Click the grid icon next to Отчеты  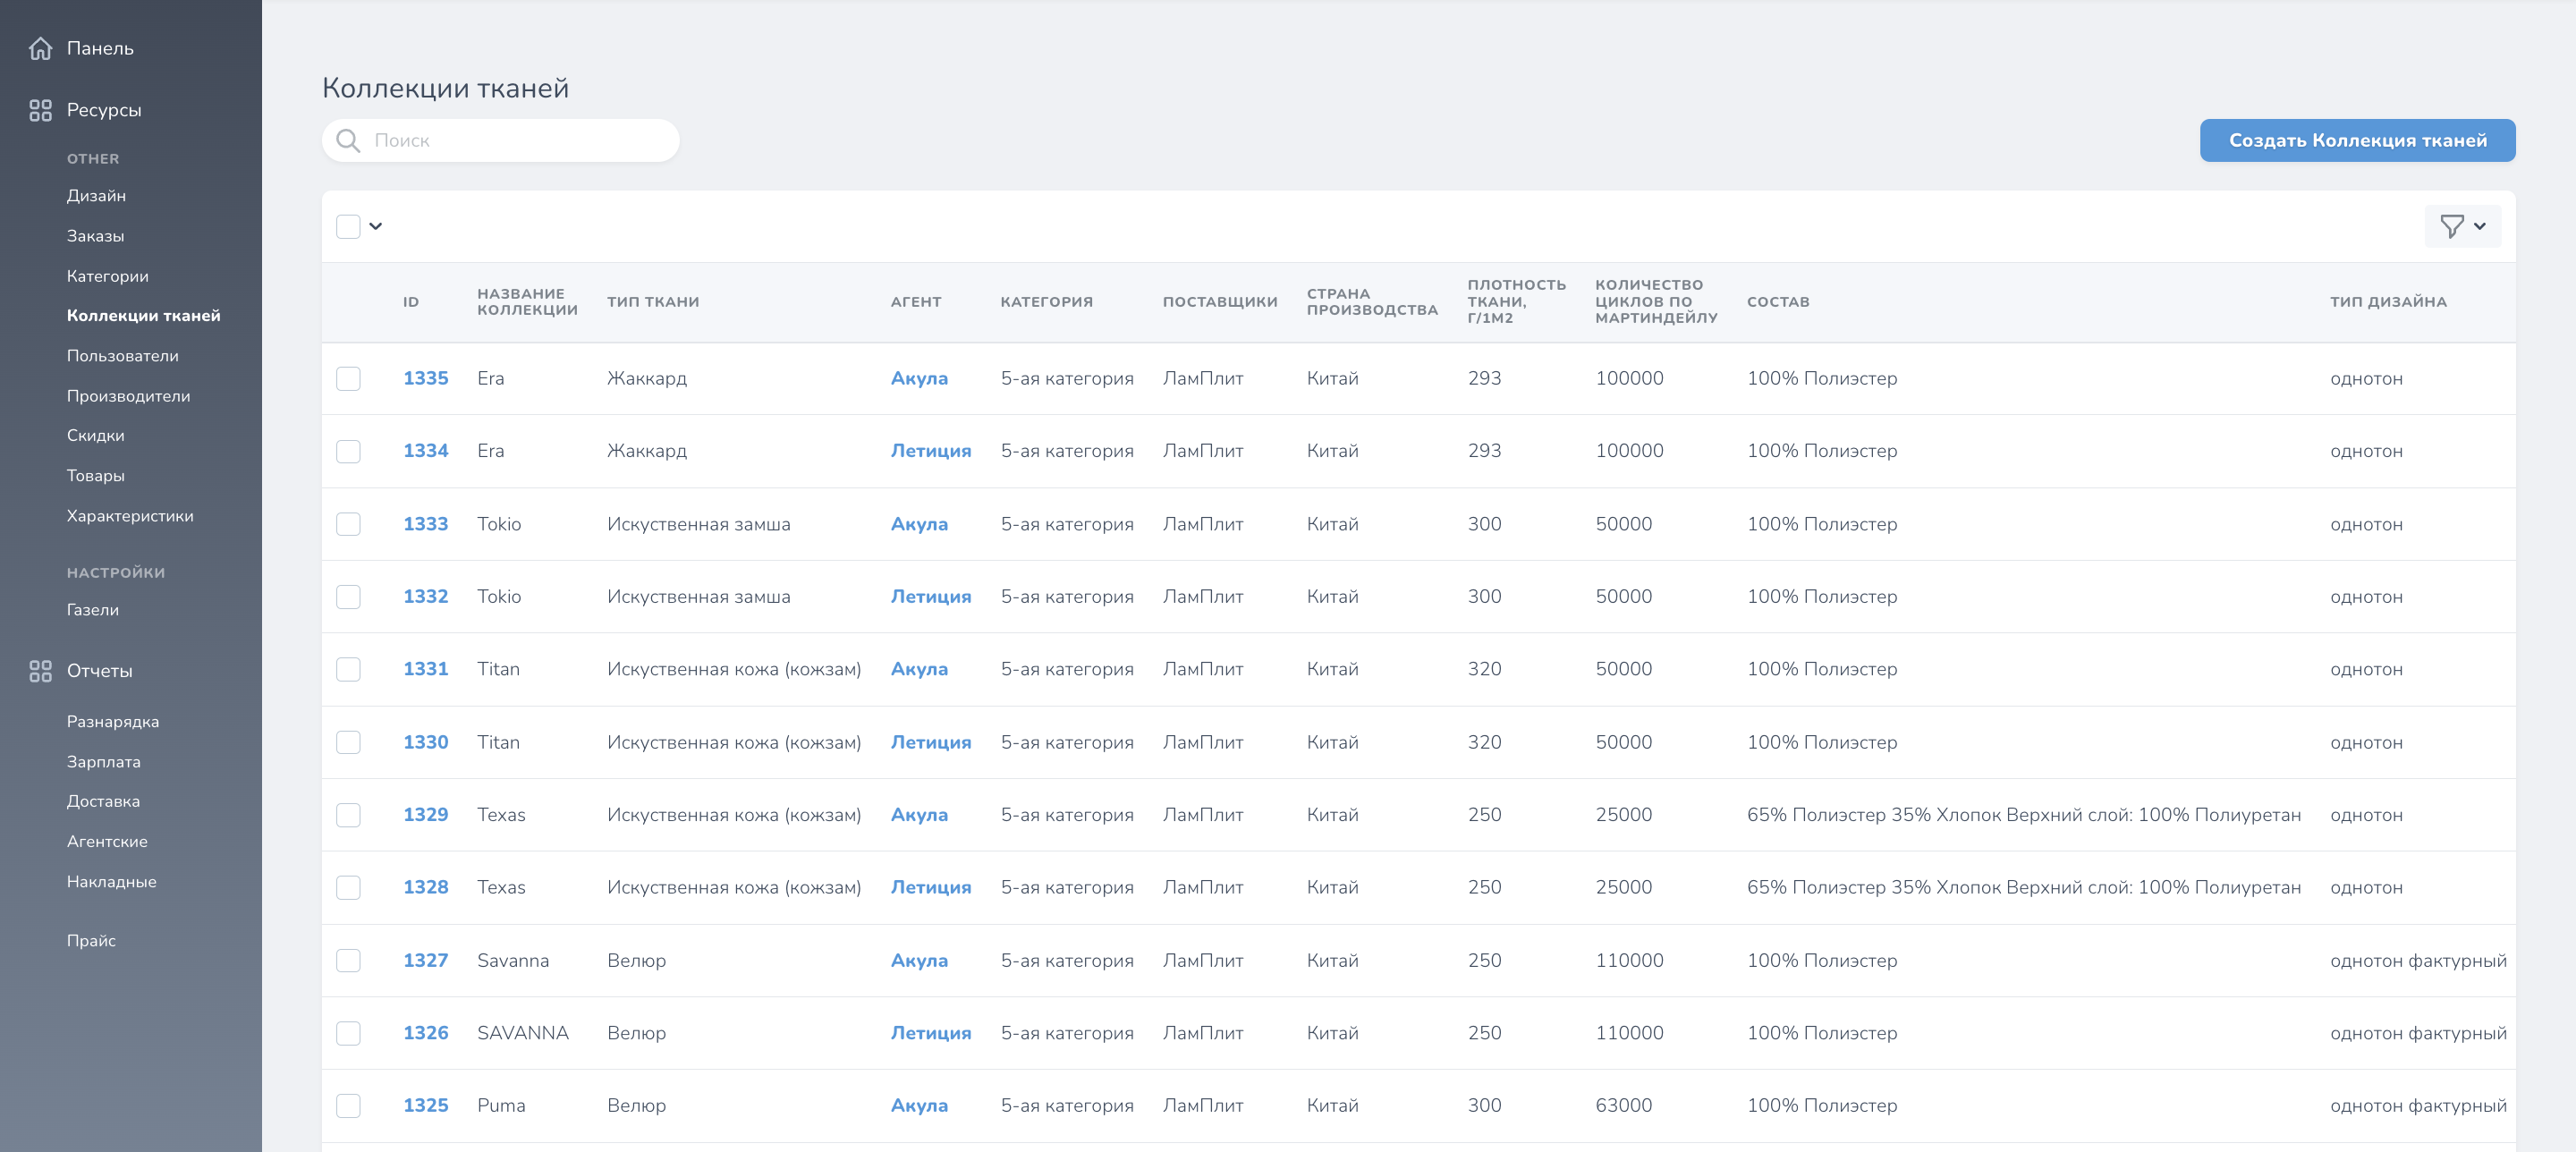pos(40,671)
